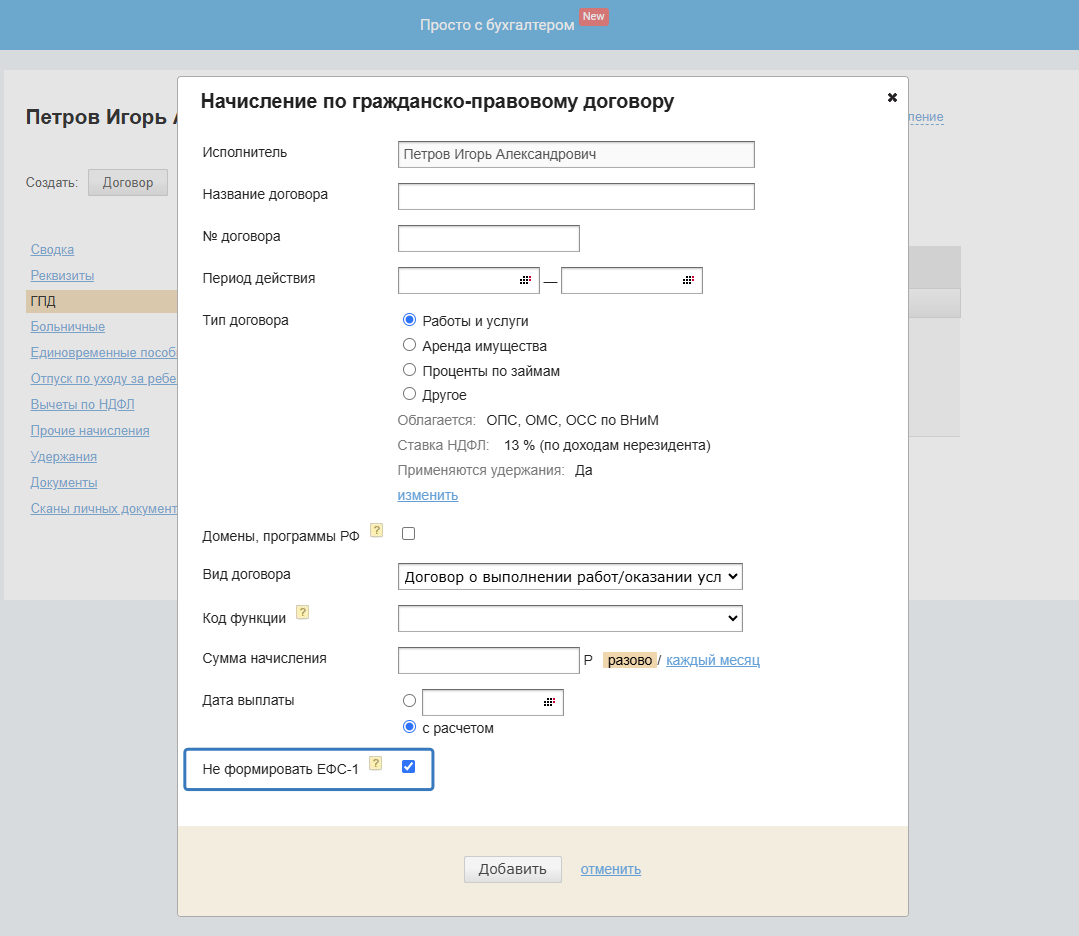This screenshot has height=936, width=1079.
Task: Select the Аренда имущества contract type
Action: click(409, 345)
